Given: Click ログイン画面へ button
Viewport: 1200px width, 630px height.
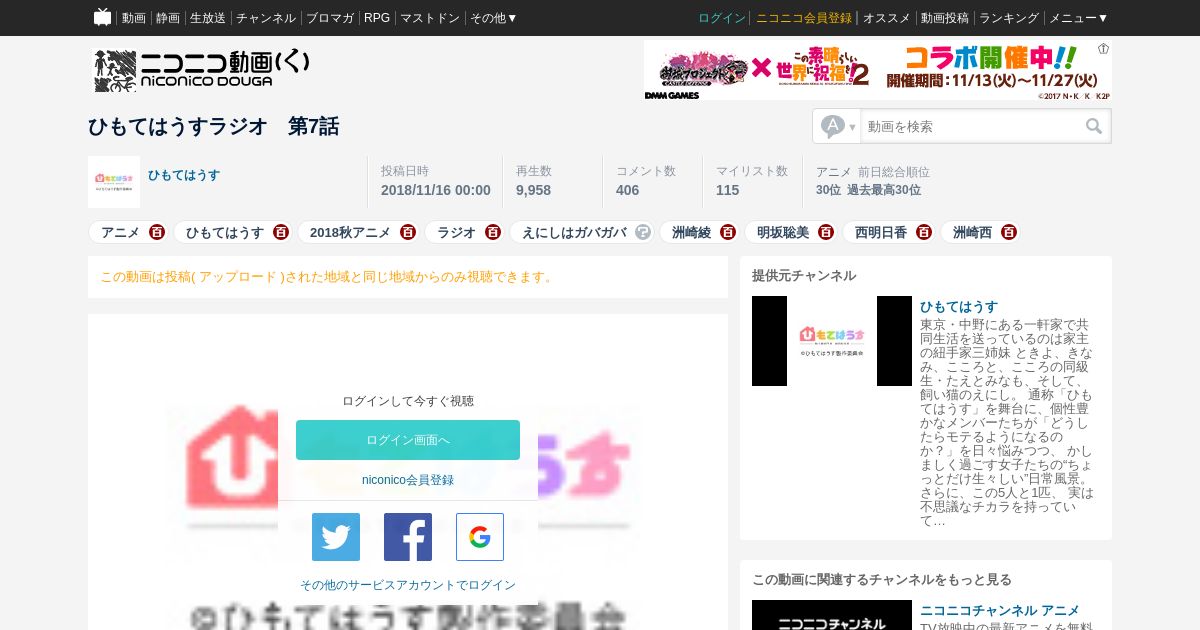Looking at the screenshot, I should click(408, 440).
